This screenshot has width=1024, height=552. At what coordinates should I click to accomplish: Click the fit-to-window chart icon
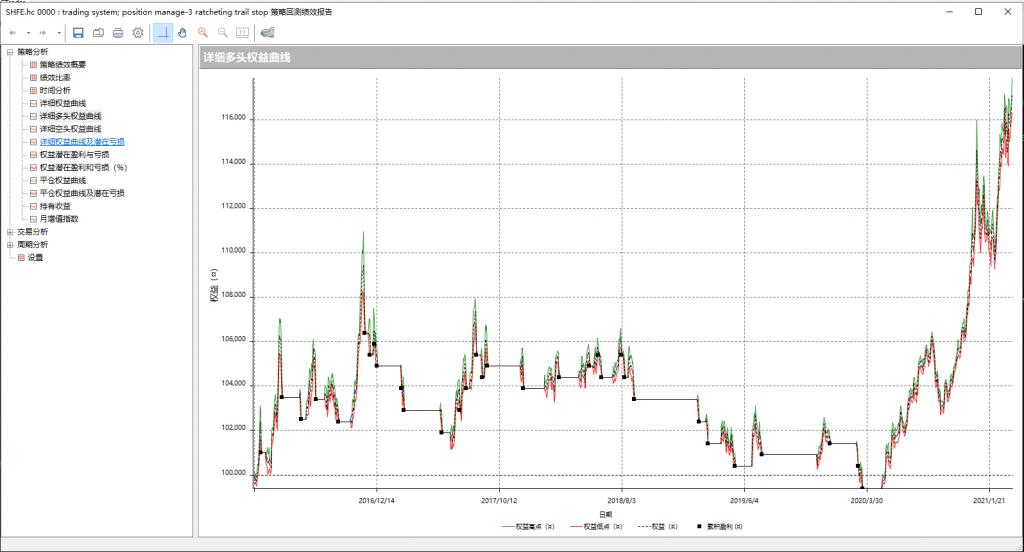[242, 33]
